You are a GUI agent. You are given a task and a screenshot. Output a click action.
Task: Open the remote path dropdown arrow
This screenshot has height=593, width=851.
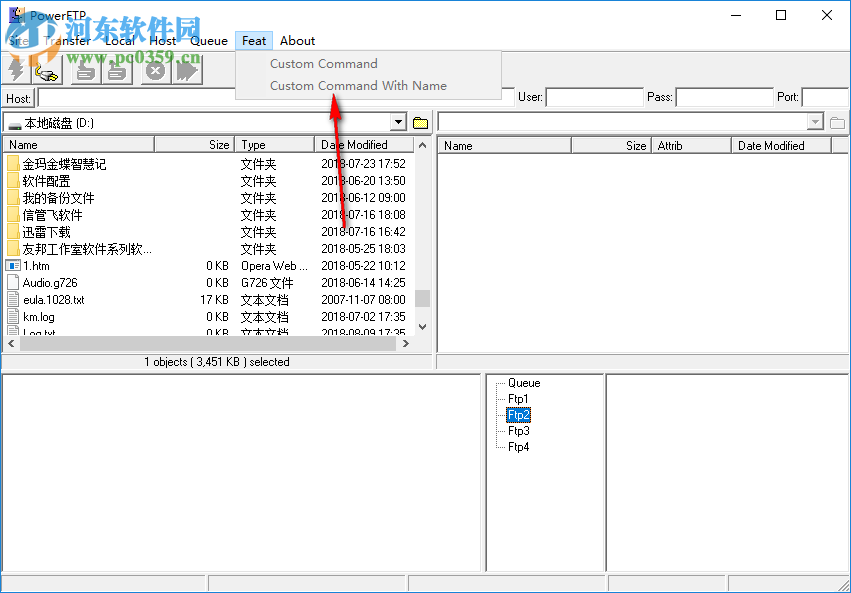tap(818, 122)
